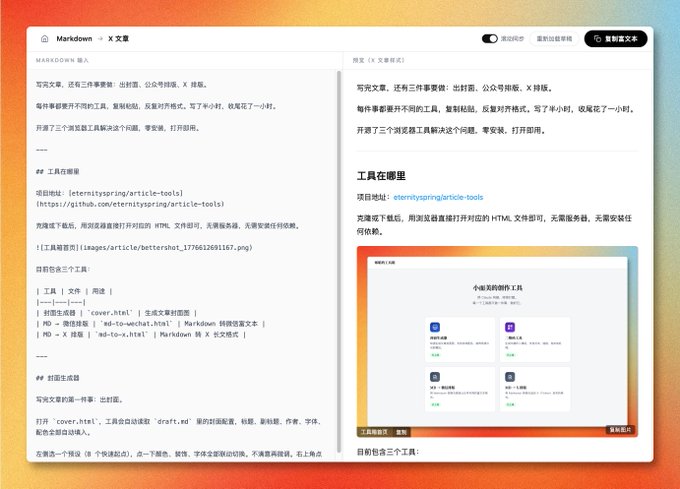Screen dimensions: 680x489
Task: Click the gray MD to WeChat icon in preview
Action: [x=435, y=377]
